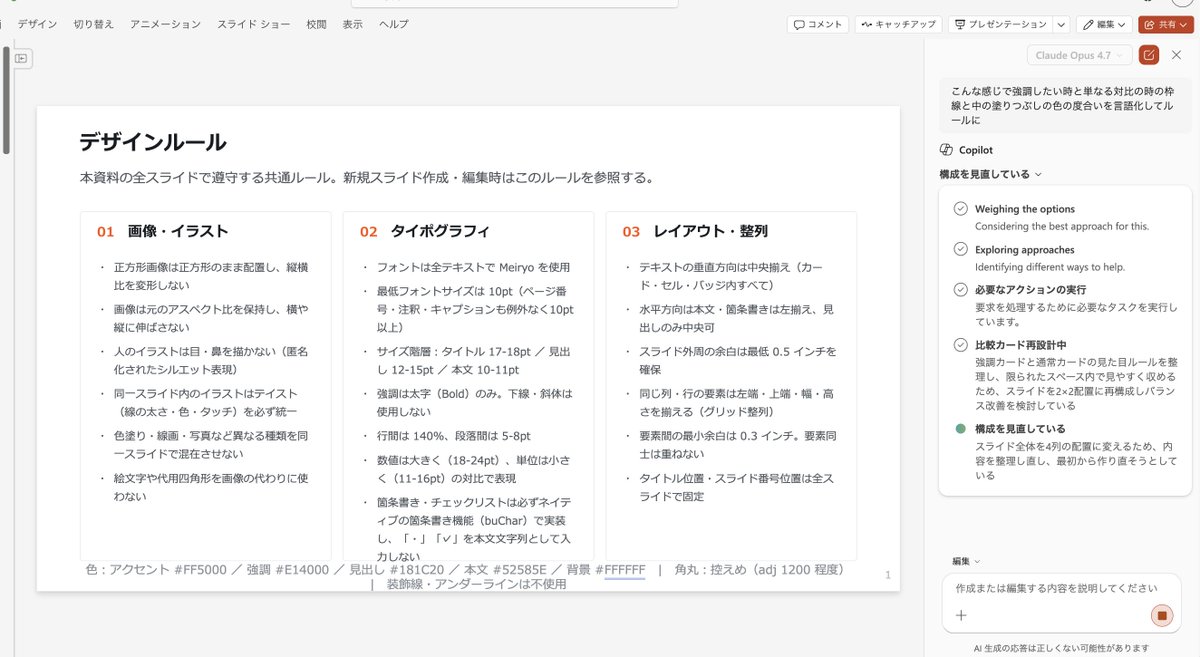
Task: Open the 表示 ribbon tab
Action: click(352, 24)
